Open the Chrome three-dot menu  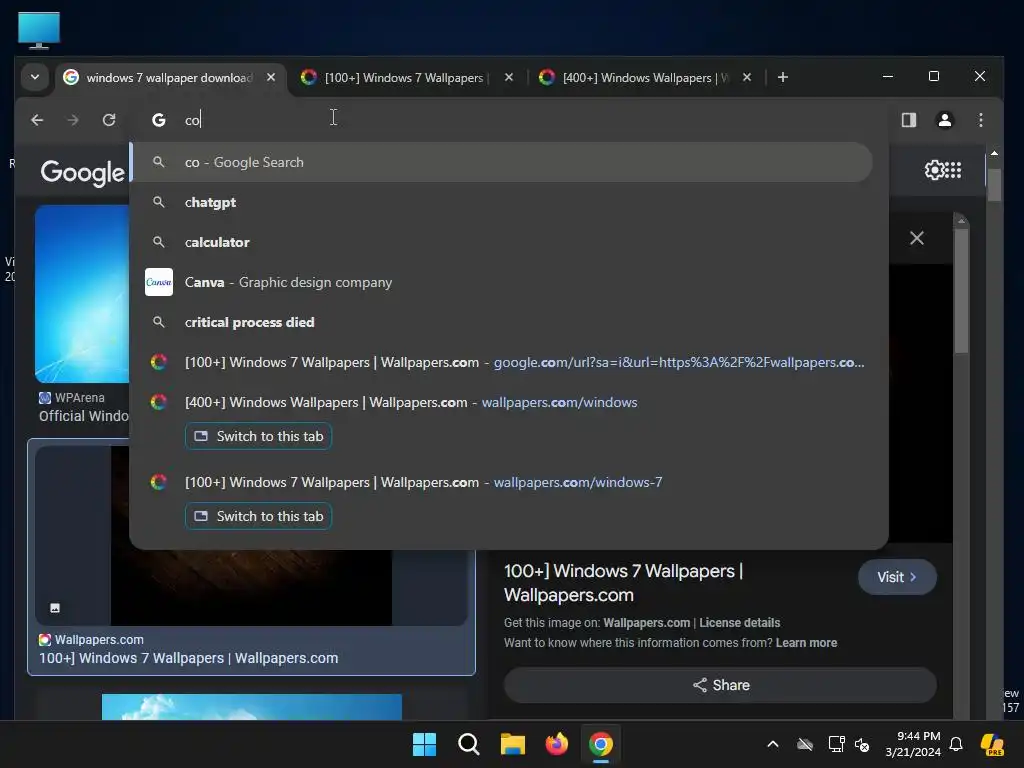(980, 120)
